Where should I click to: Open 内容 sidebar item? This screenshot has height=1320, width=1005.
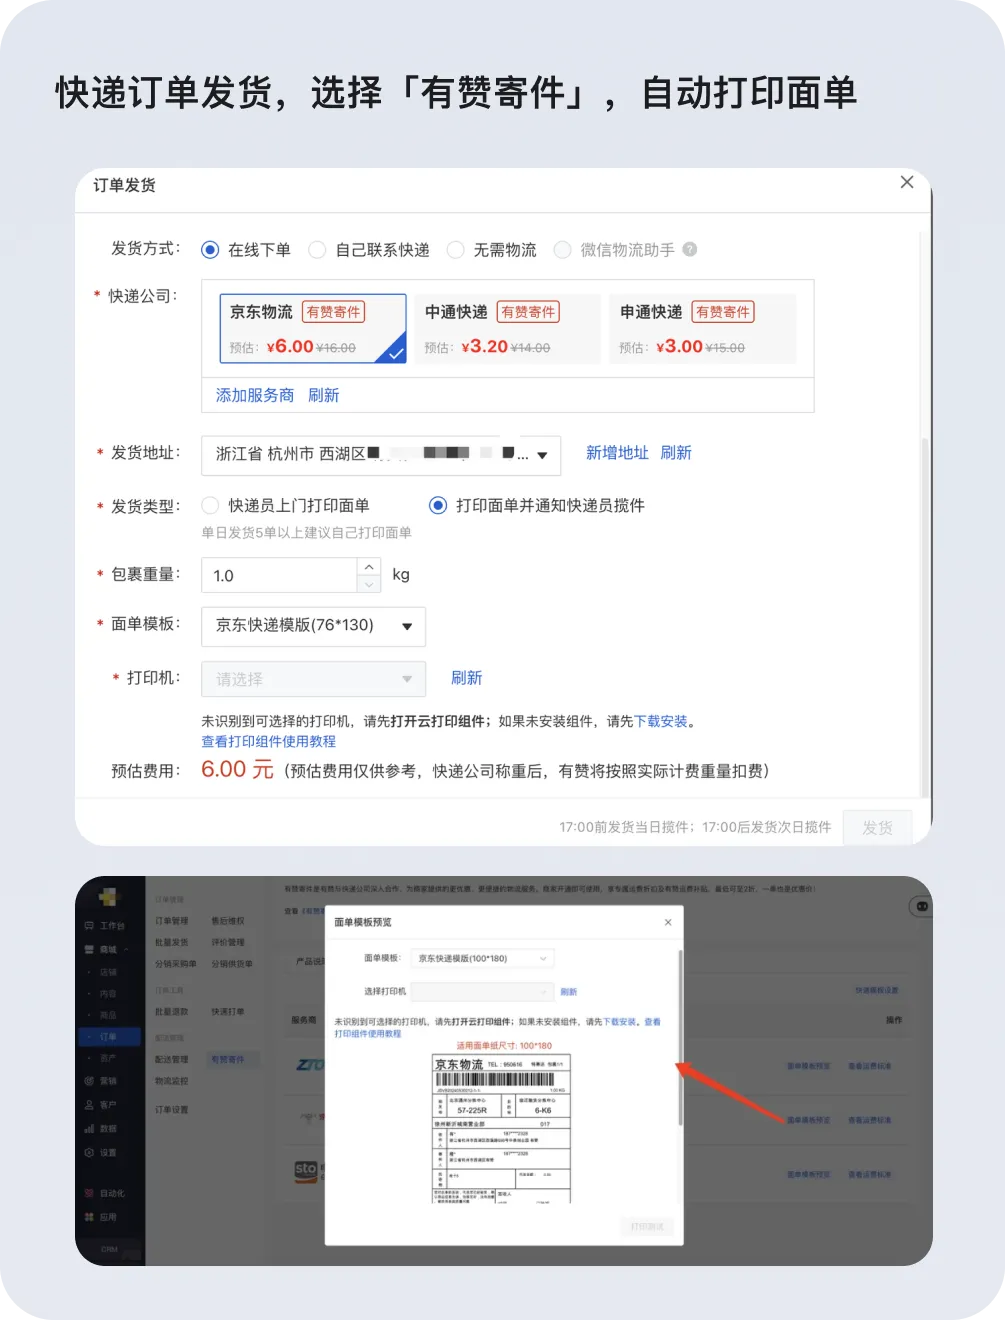108,994
